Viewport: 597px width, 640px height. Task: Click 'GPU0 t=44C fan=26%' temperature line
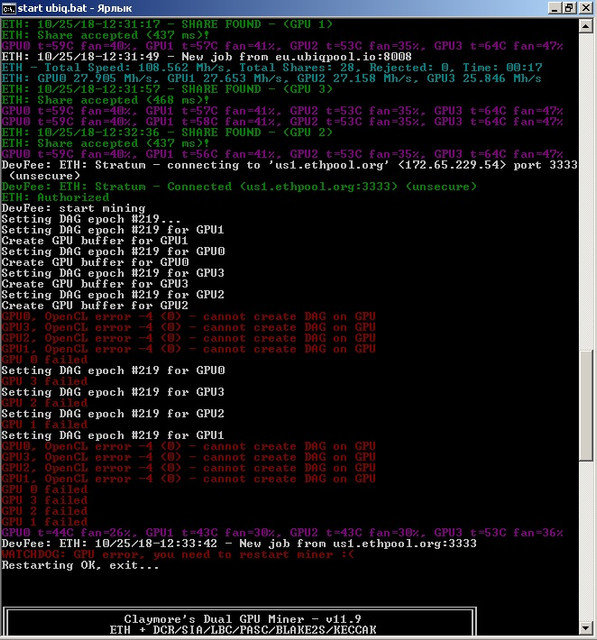tap(282, 533)
